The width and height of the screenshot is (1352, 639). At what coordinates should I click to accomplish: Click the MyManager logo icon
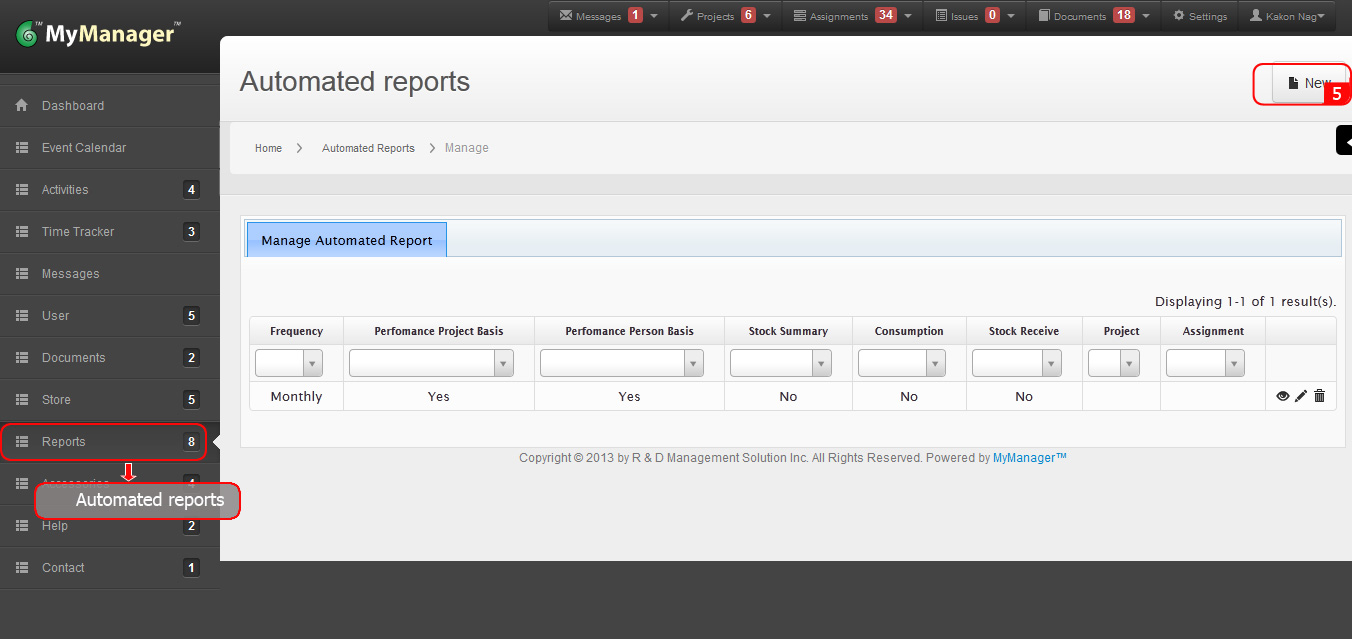(27, 35)
